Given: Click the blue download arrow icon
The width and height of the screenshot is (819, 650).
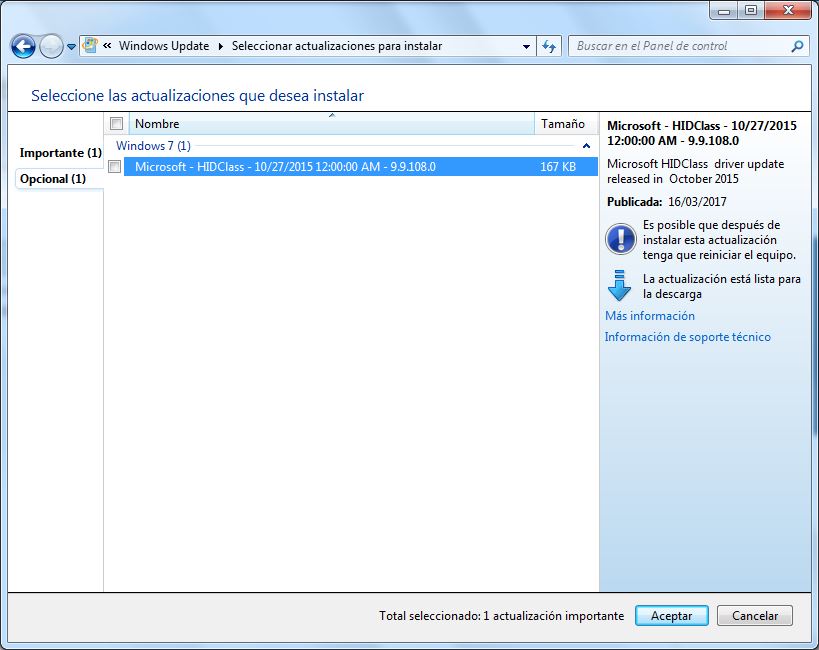Looking at the screenshot, I should point(619,285).
